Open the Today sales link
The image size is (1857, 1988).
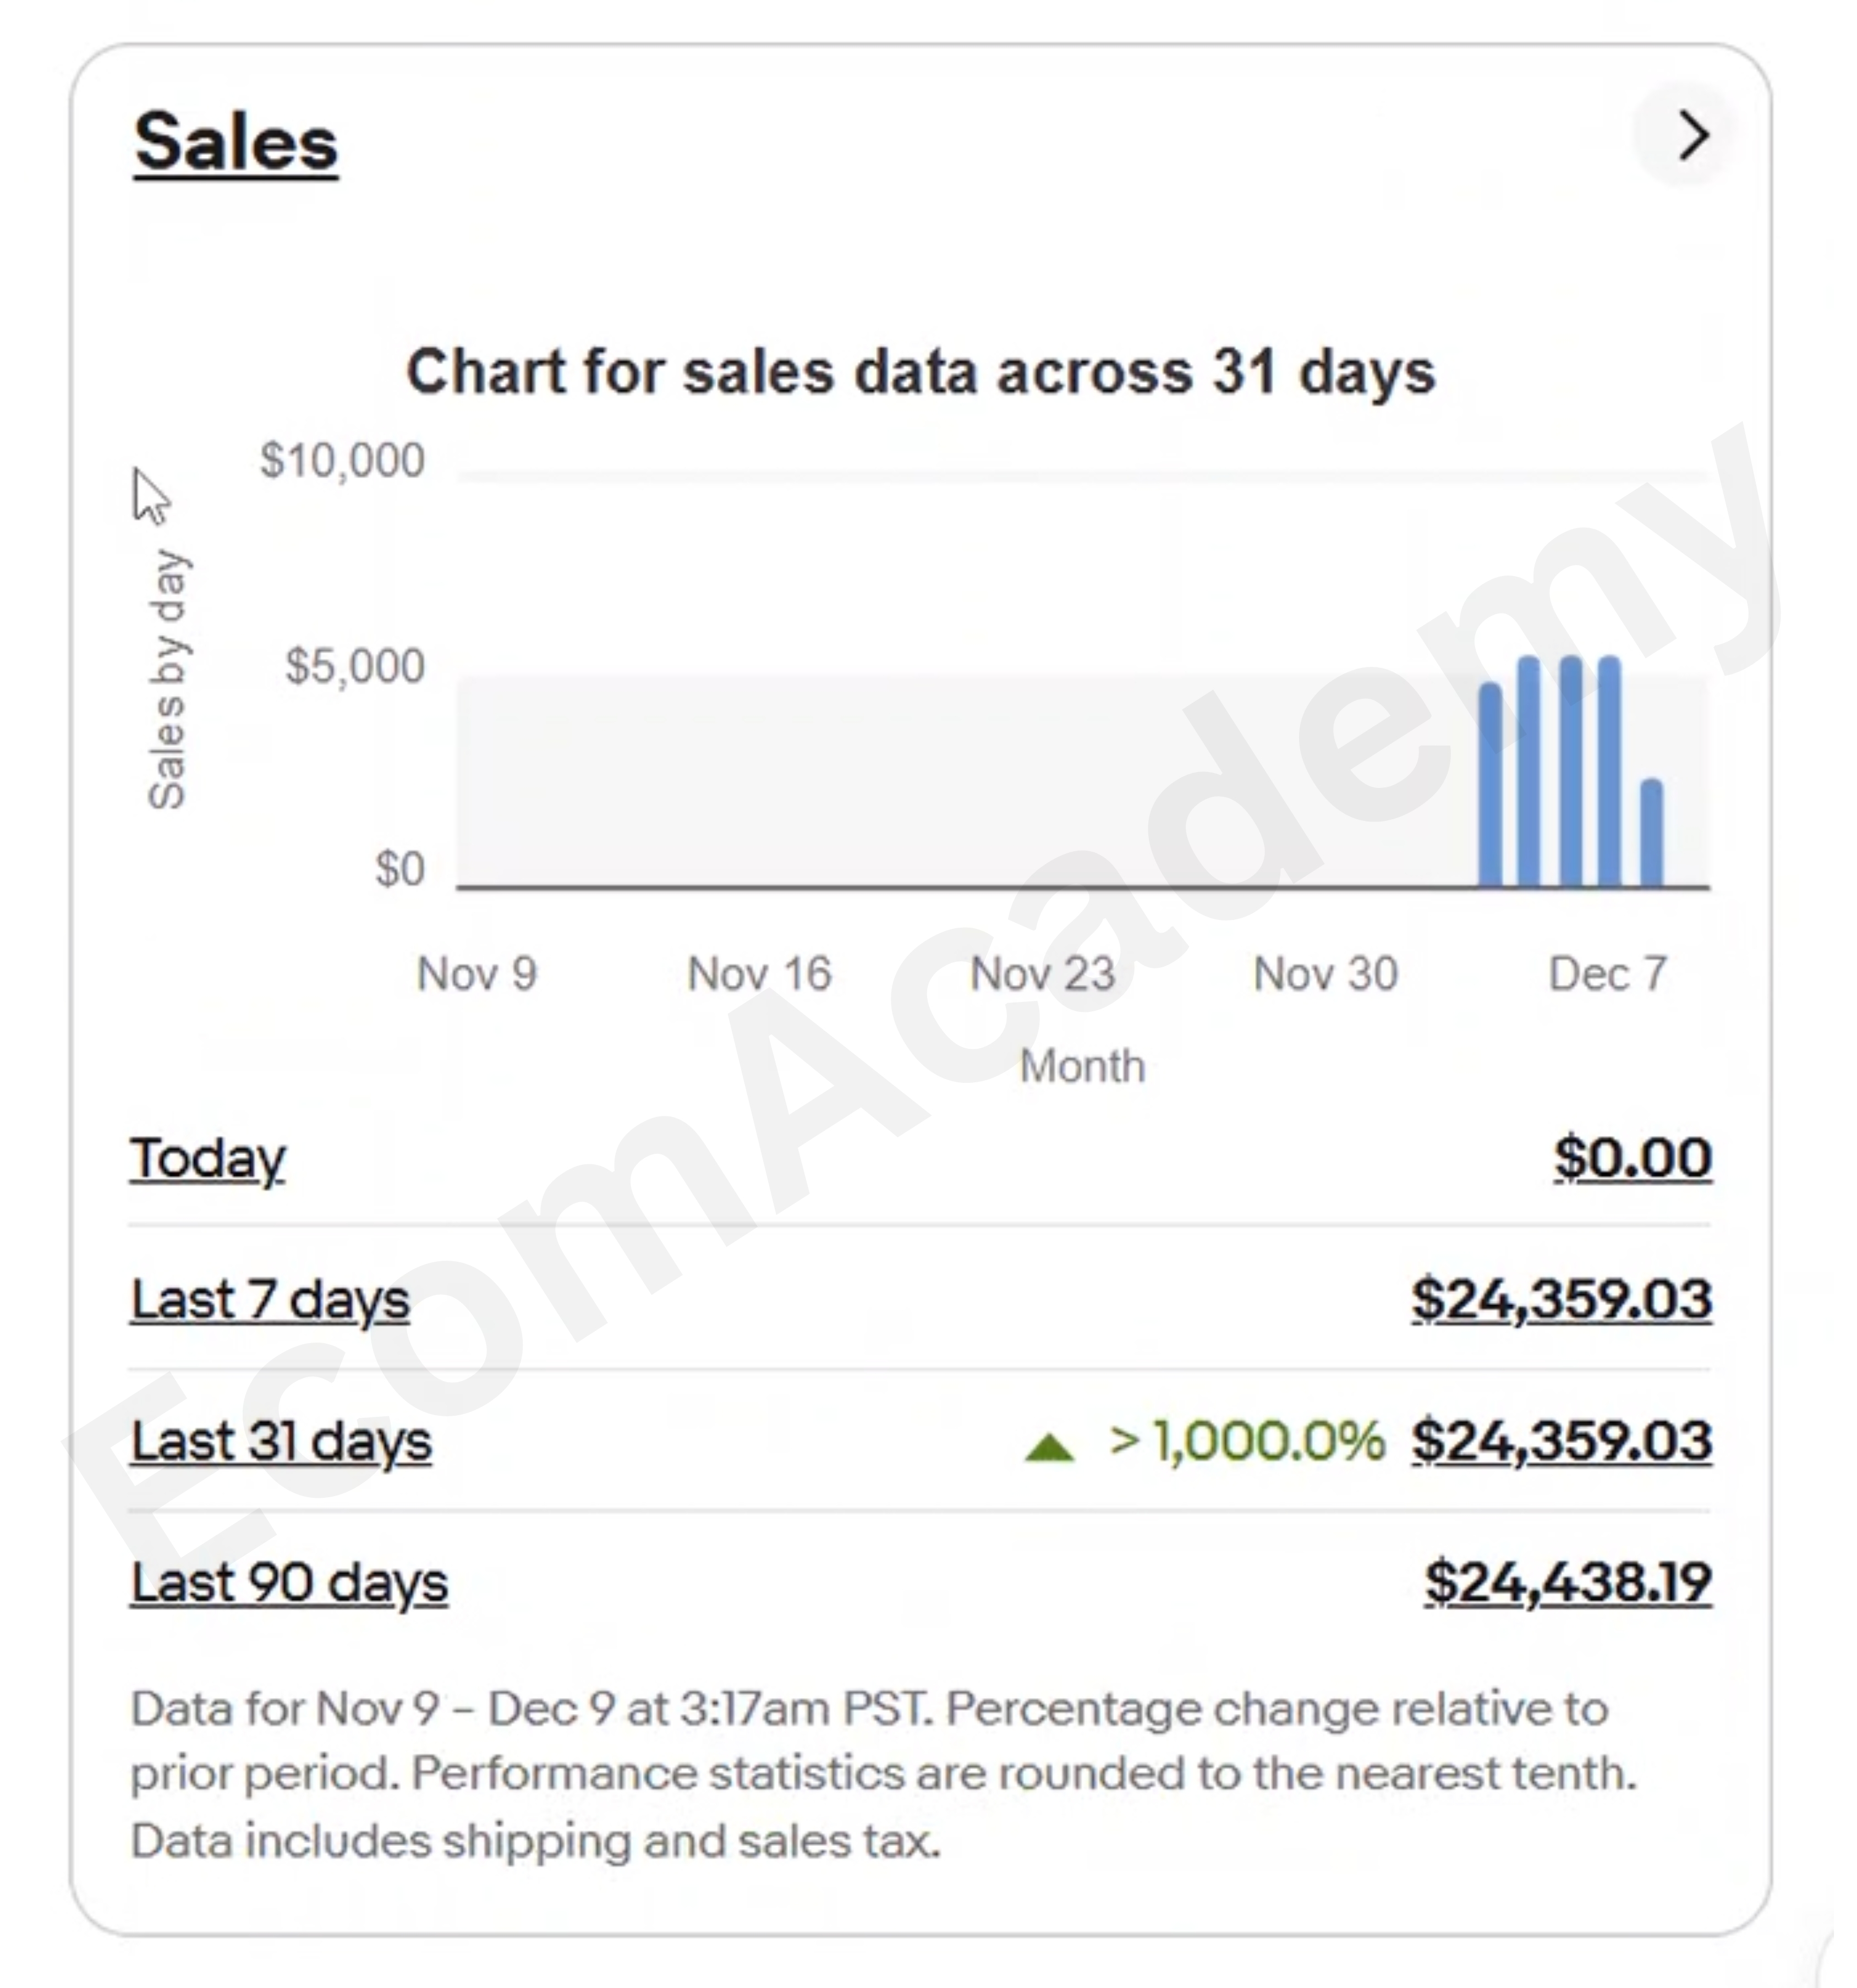pos(208,1159)
